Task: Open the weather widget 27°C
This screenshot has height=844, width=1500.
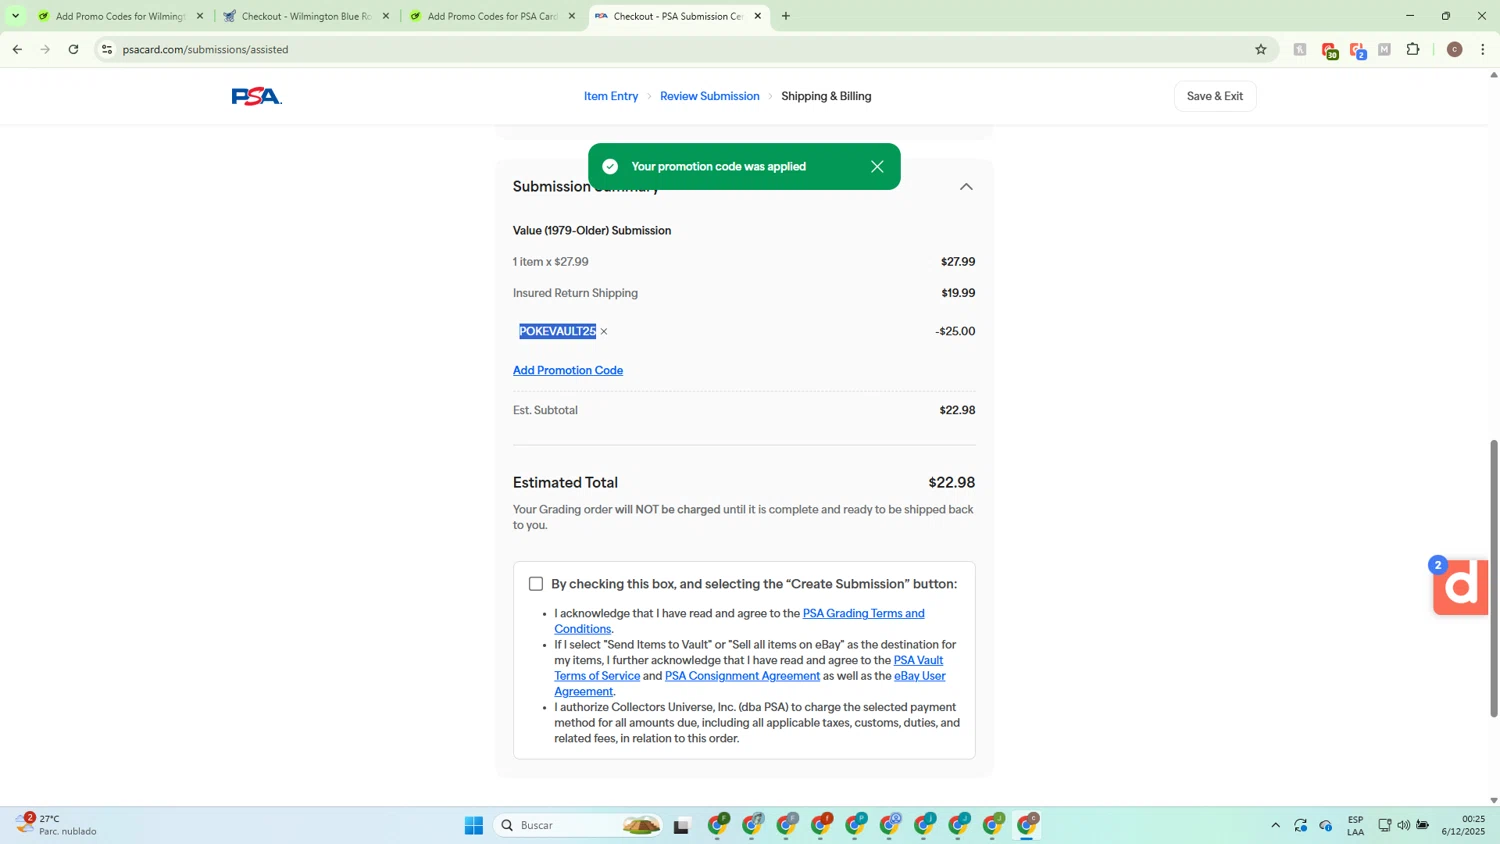Action: coord(57,825)
